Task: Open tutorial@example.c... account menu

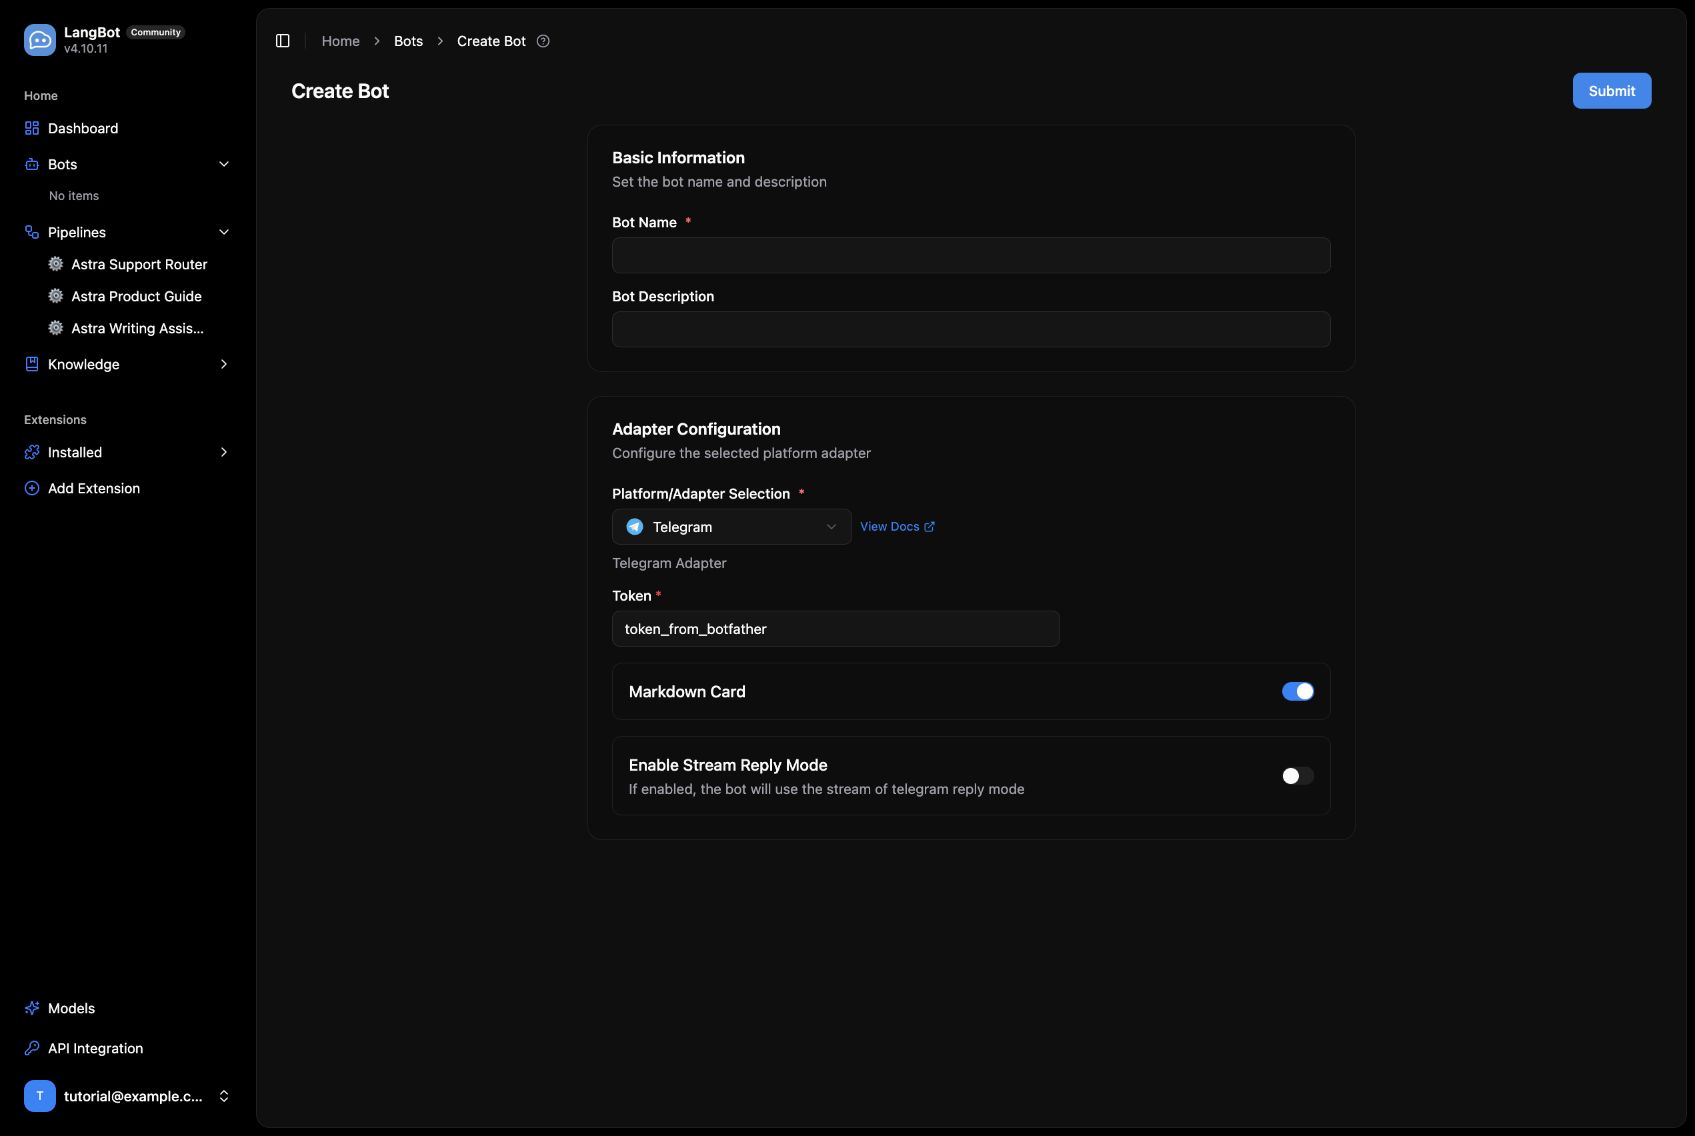Action: [x=128, y=1096]
